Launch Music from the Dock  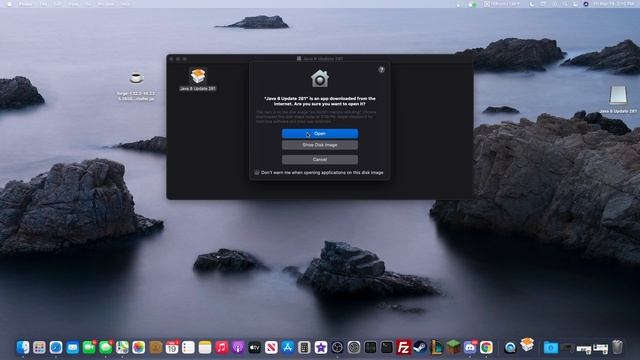222,347
